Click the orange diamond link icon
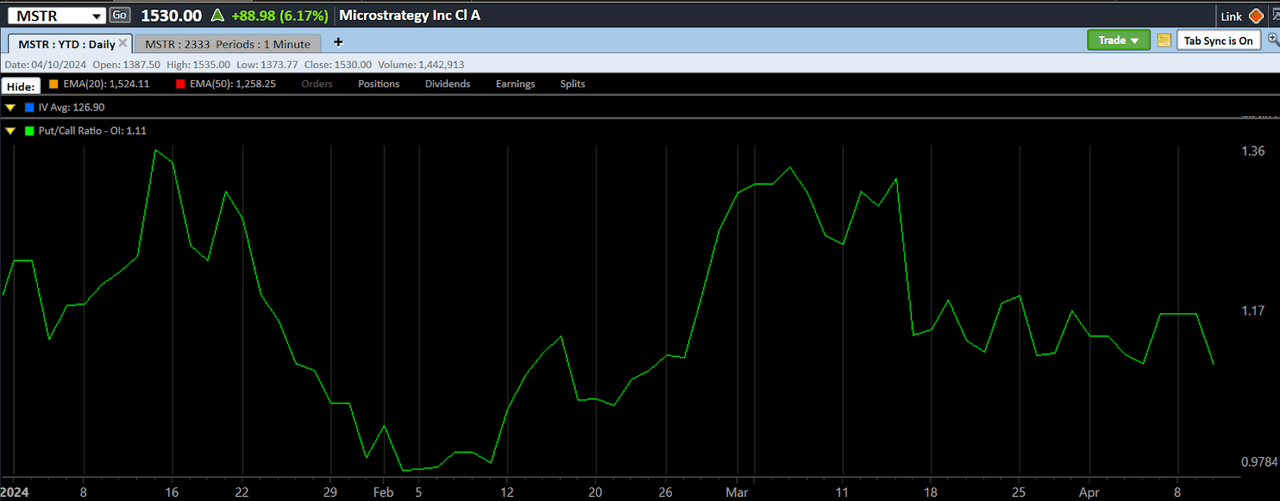The height and width of the screenshot is (501, 1280). (x=1257, y=16)
